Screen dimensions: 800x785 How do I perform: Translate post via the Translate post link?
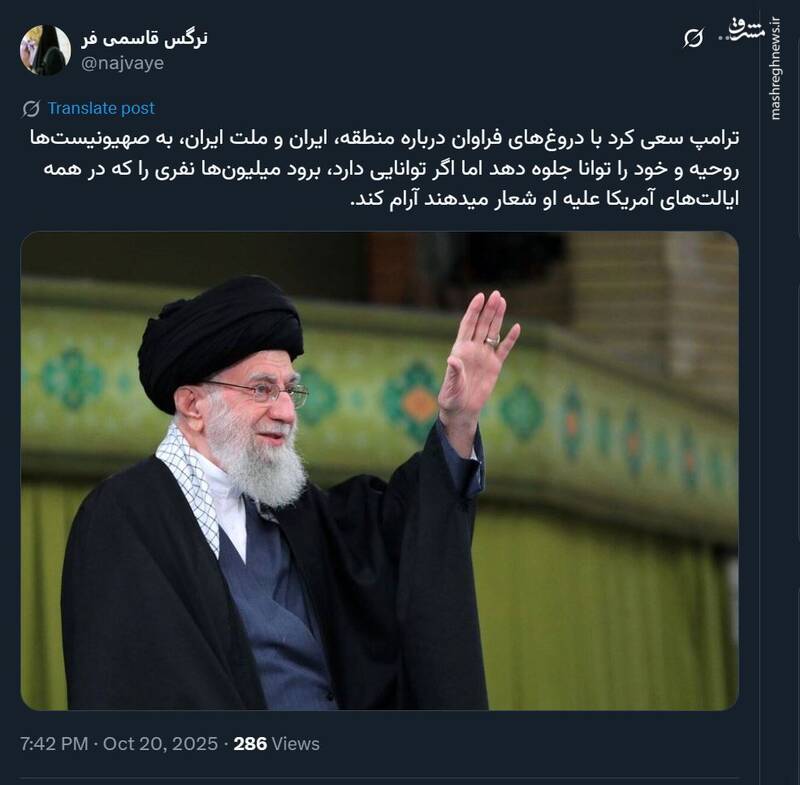pos(101,108)
